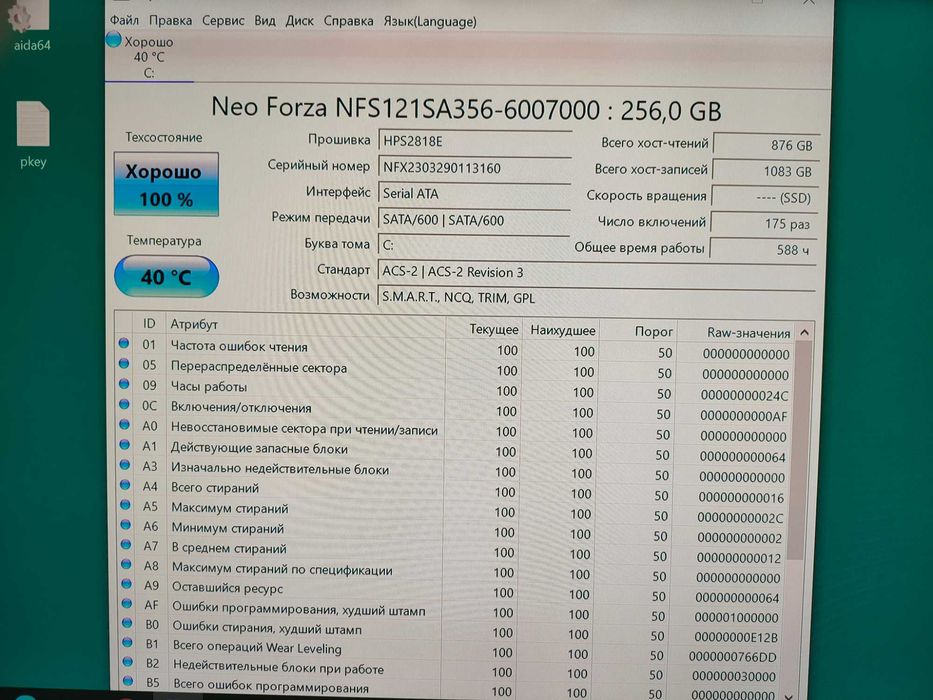
Task: Click status orb for attribute B0 row
Action: 127,623
